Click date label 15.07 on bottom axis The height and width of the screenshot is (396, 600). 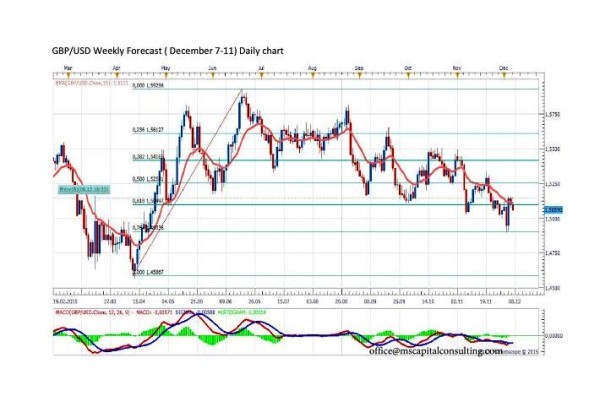(284, 302)
